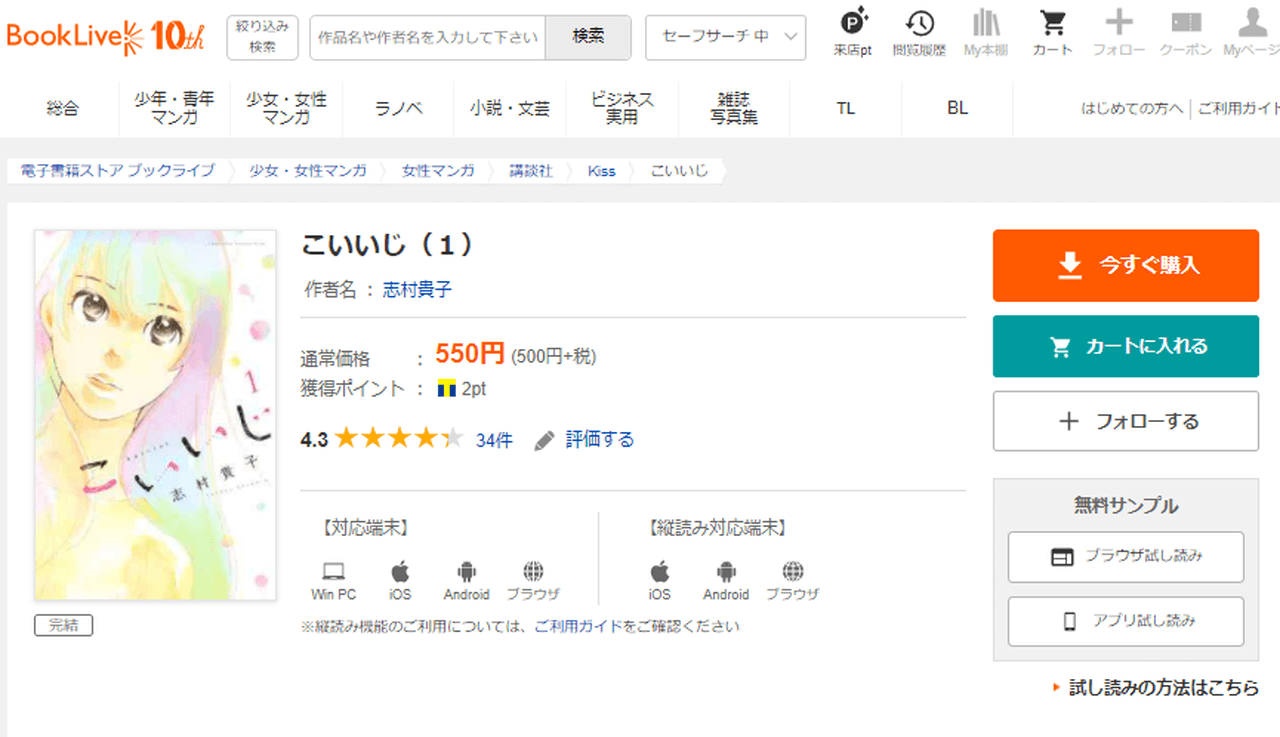Expand the セーフサーチ 中 dropdown
This screenshot has height=737, width=1280.
click(725, 37)
